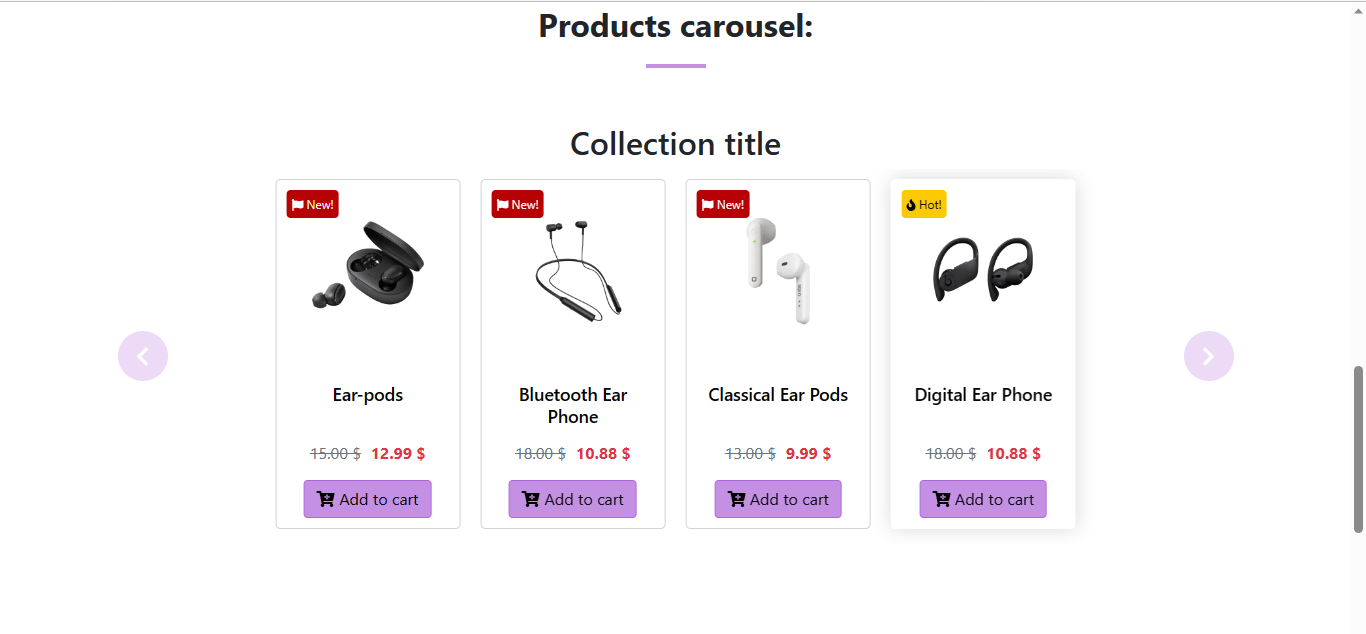
Task: Open the Bluetooth Ear Phone title link
Action: 573,406
